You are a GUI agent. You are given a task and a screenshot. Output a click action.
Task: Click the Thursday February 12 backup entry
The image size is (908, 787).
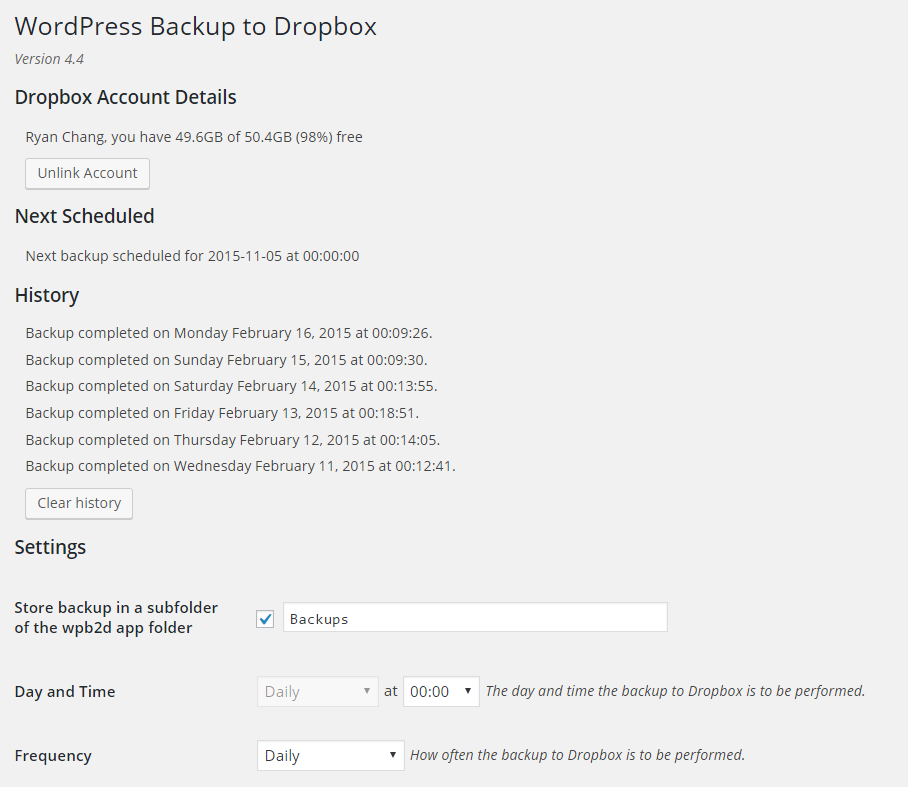(232, 440)
